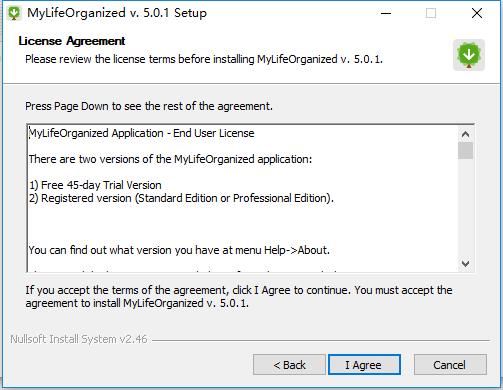The height and width of the screenshot is (390, 503).
Task: Click the "Help->About" sentence in the license
Action: pyautogui.click(x=179, y=250)
